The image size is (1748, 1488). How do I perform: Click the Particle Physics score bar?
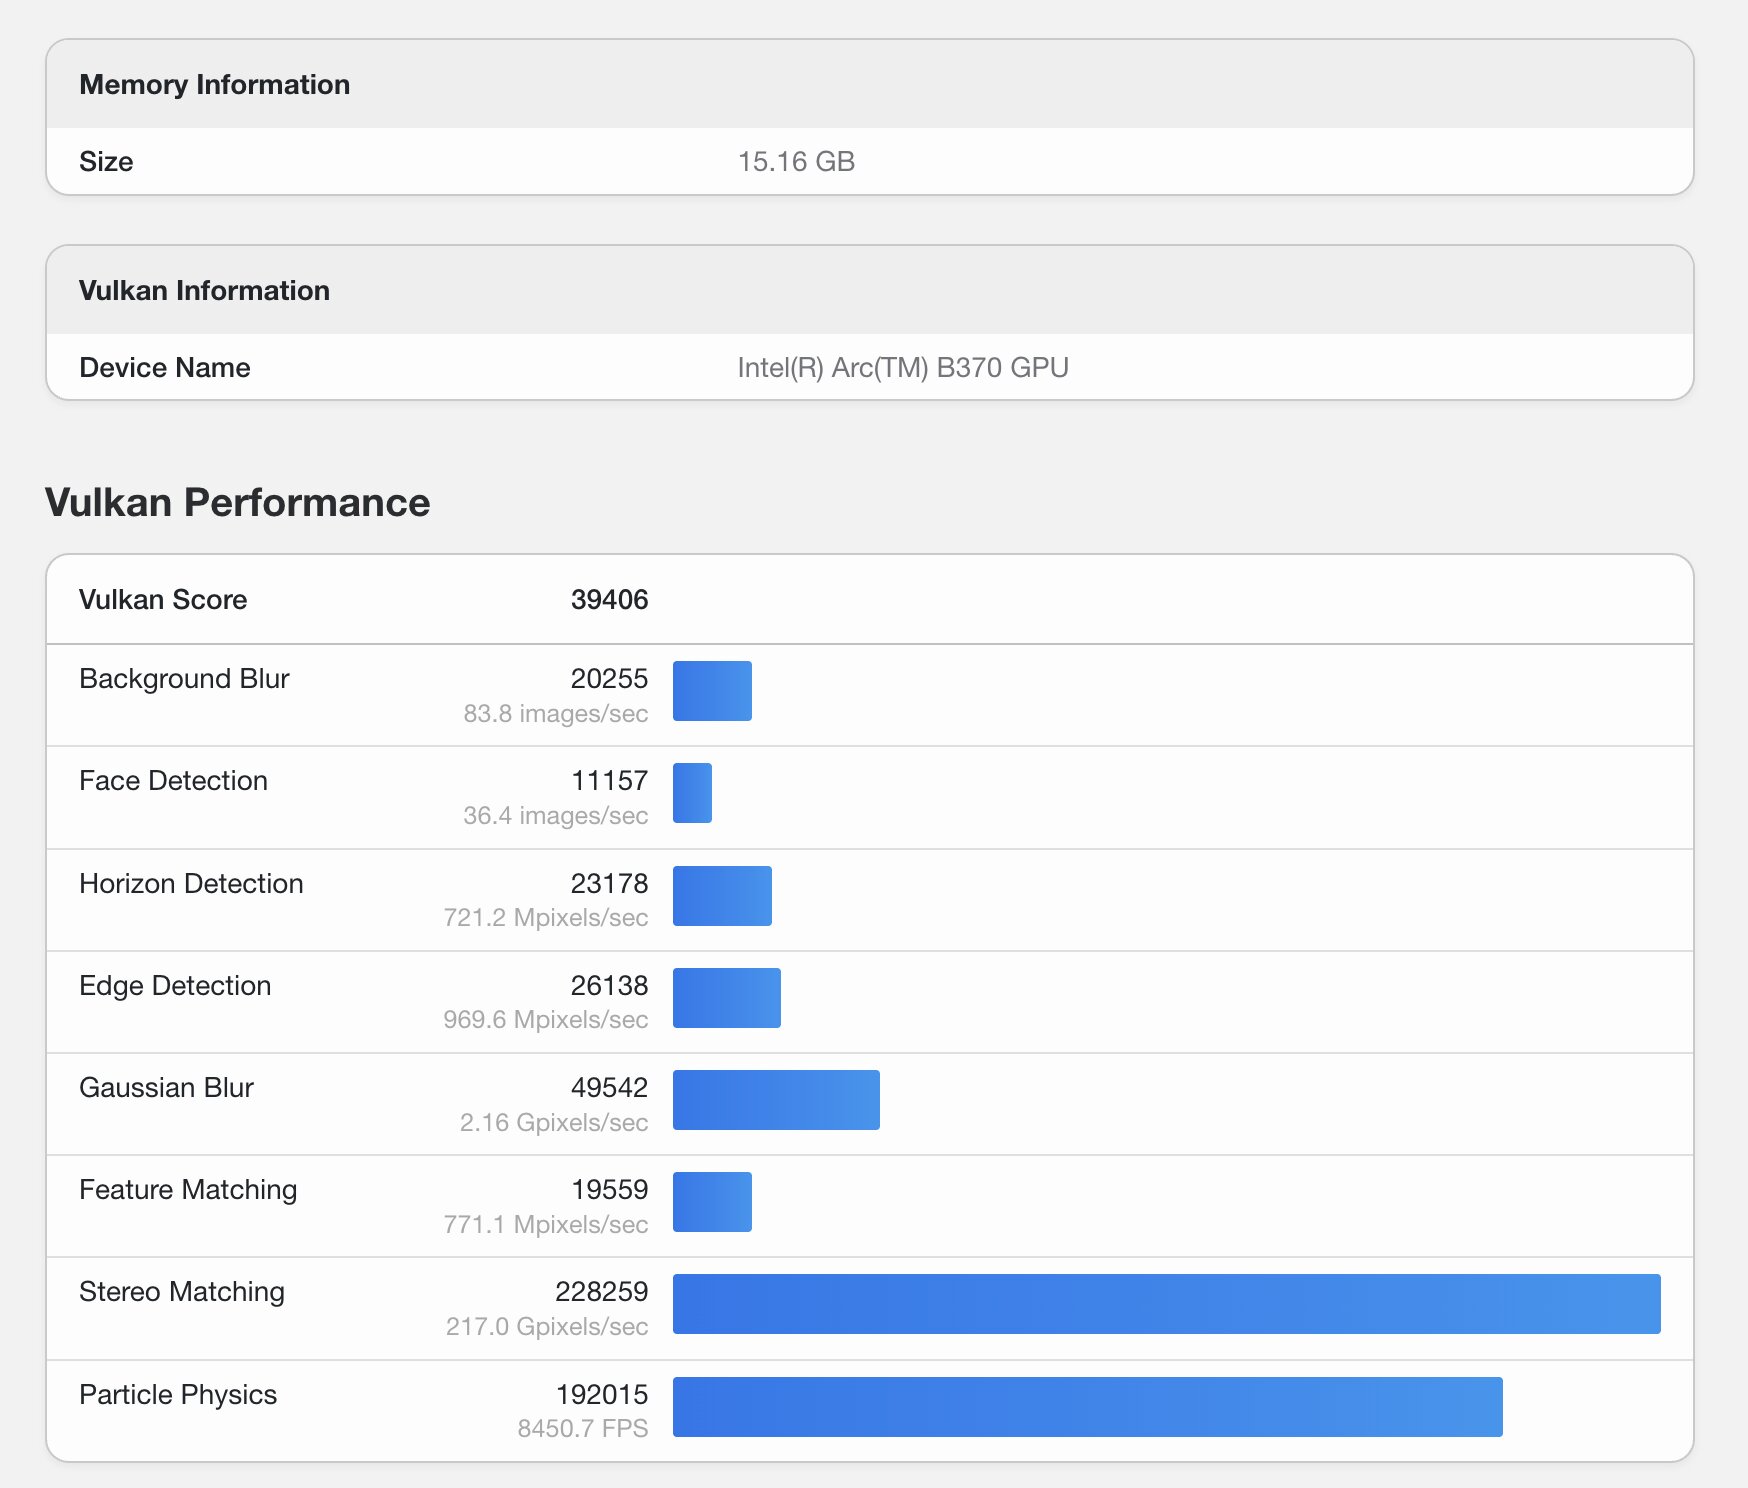[1087, 1407]
